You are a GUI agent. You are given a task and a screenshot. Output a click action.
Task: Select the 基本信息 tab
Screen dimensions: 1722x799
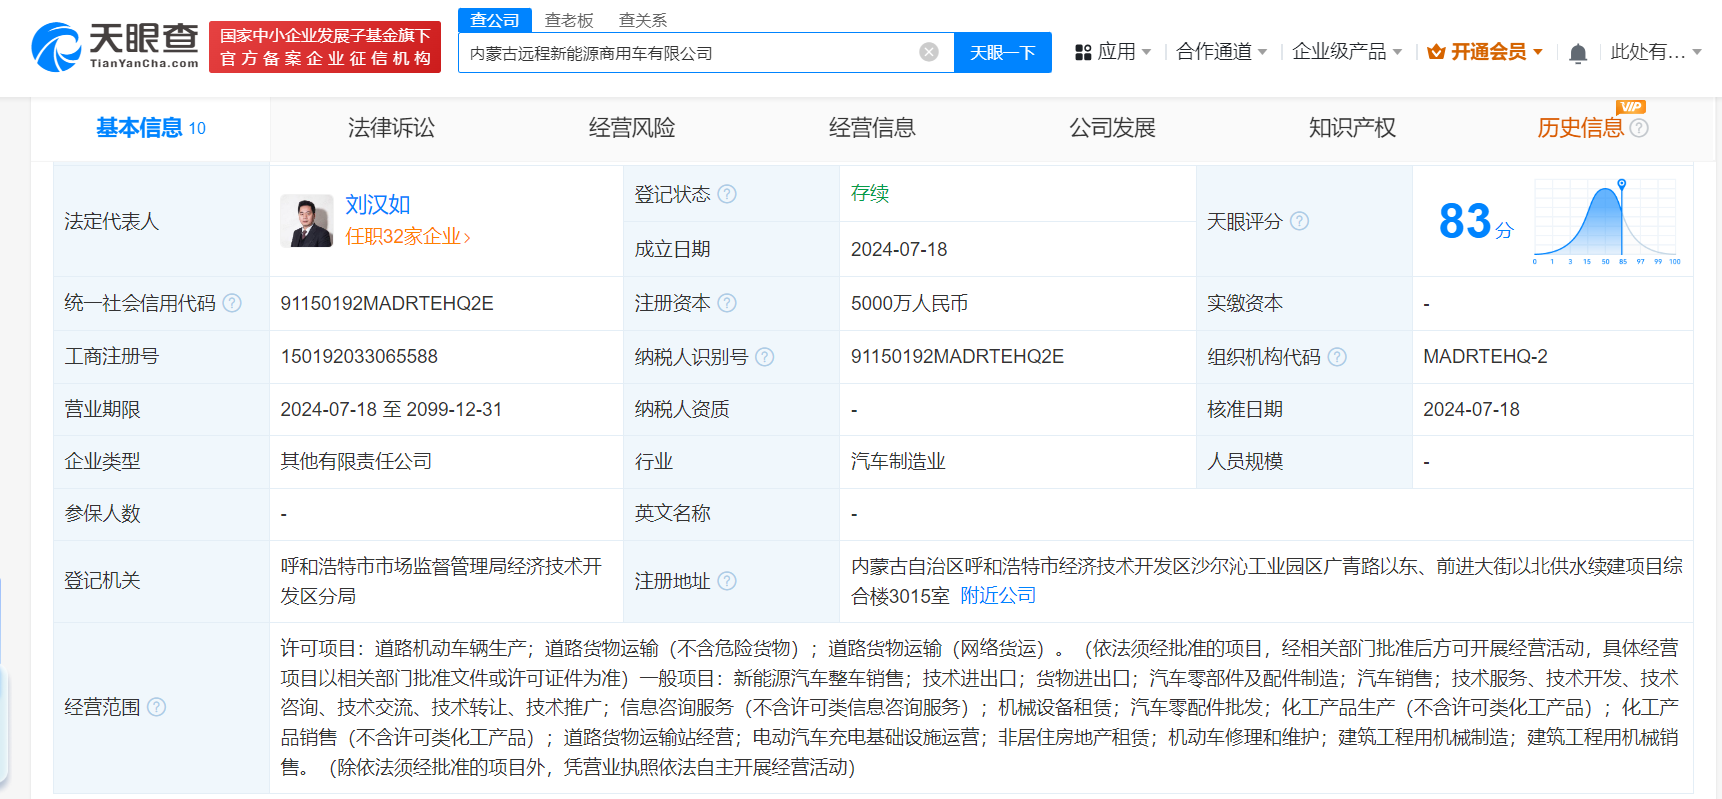click(150, 128)
